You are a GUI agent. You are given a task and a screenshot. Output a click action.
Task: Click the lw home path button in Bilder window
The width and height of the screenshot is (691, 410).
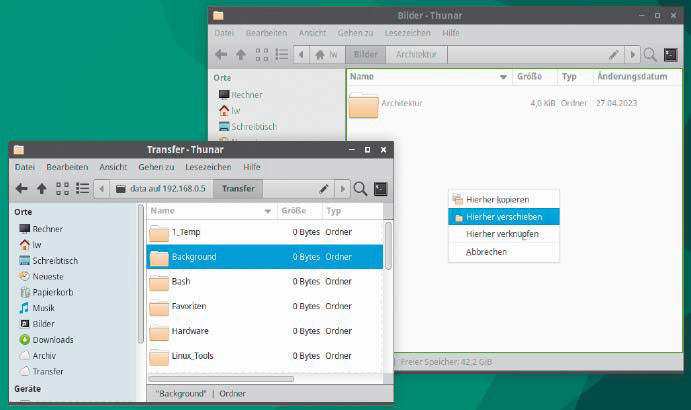click(x=327, y=55)
